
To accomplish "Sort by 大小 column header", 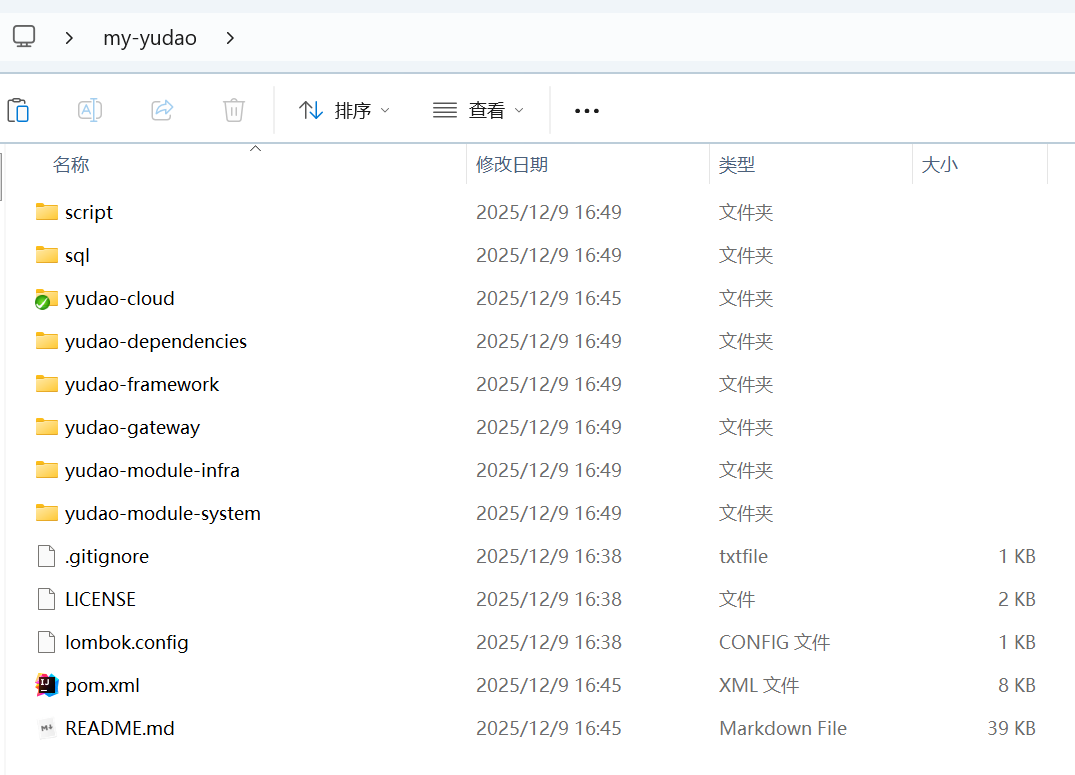I will tap(939, 165).
